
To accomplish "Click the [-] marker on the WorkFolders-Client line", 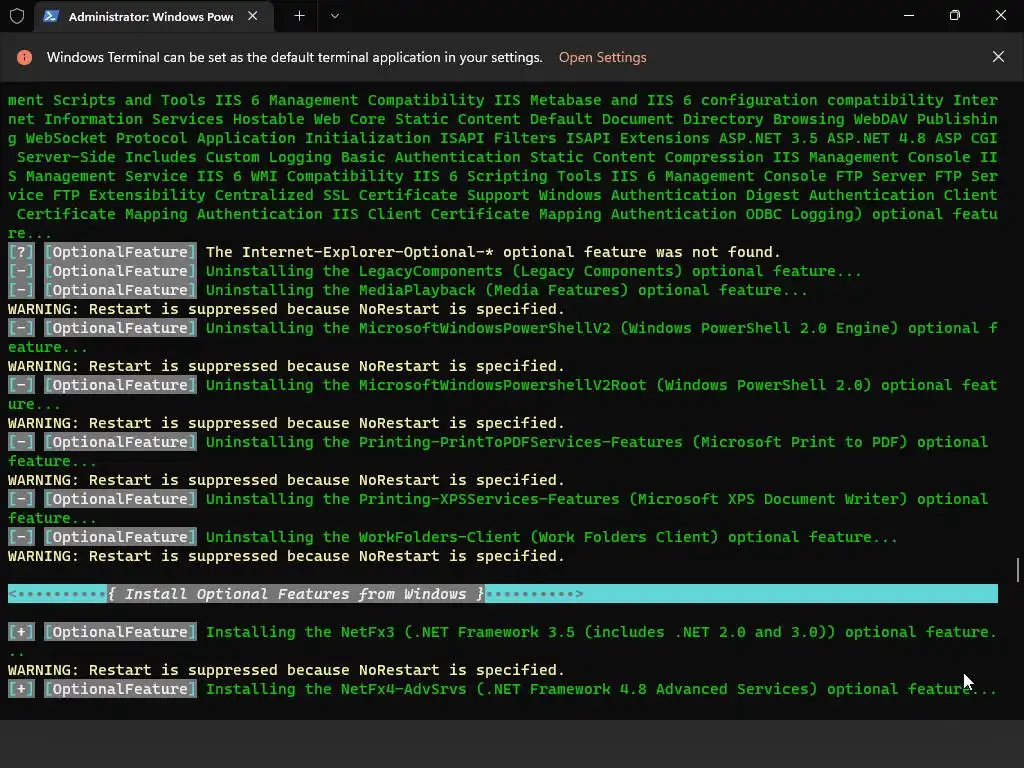I will pos(21,537).
